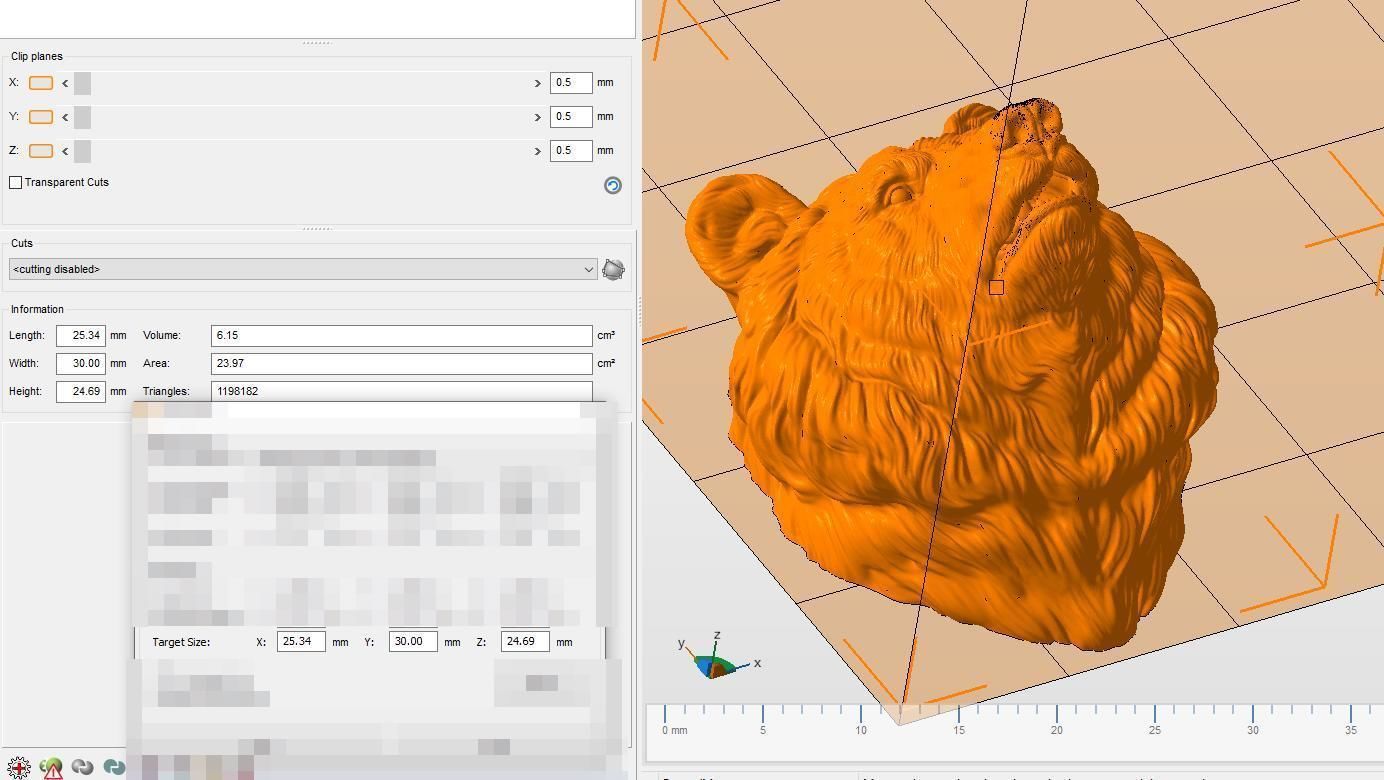Click the 'Volume:' label
This screenshot has height=780, width=1384.
(x=162, y=335)
